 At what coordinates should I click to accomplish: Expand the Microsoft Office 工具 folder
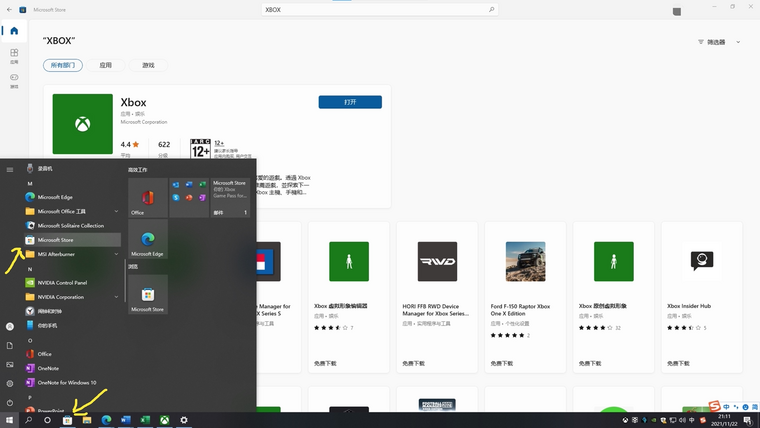pos(72,211)
